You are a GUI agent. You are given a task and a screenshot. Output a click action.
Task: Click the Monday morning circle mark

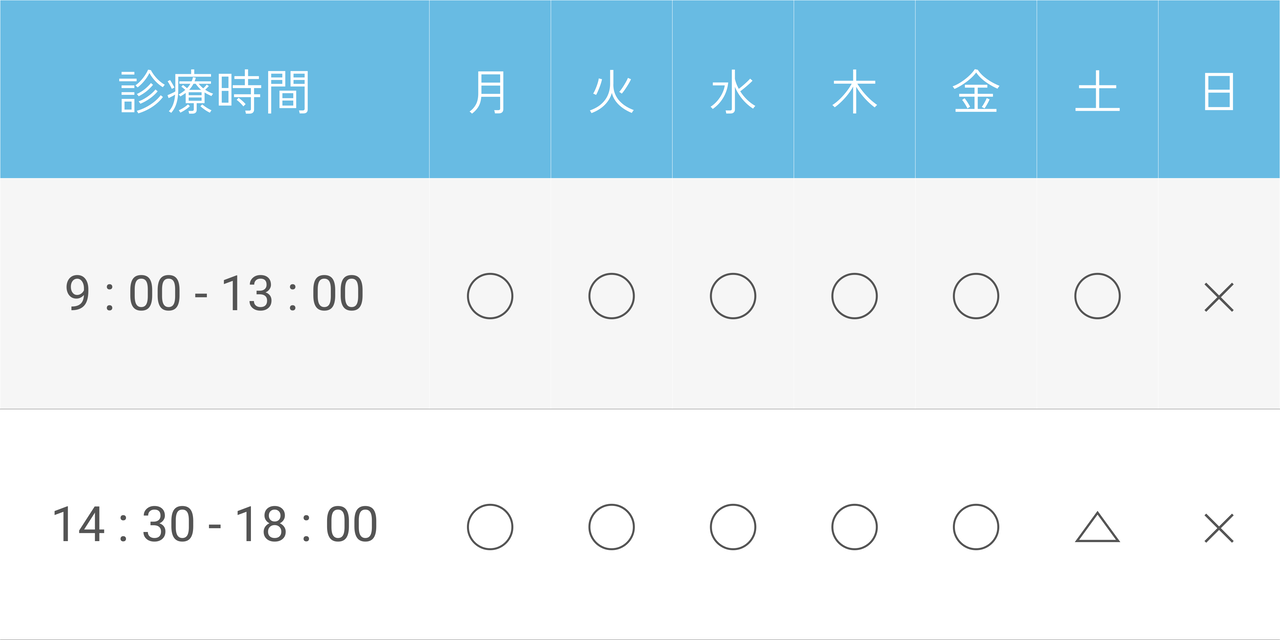(x=490, y=296)
